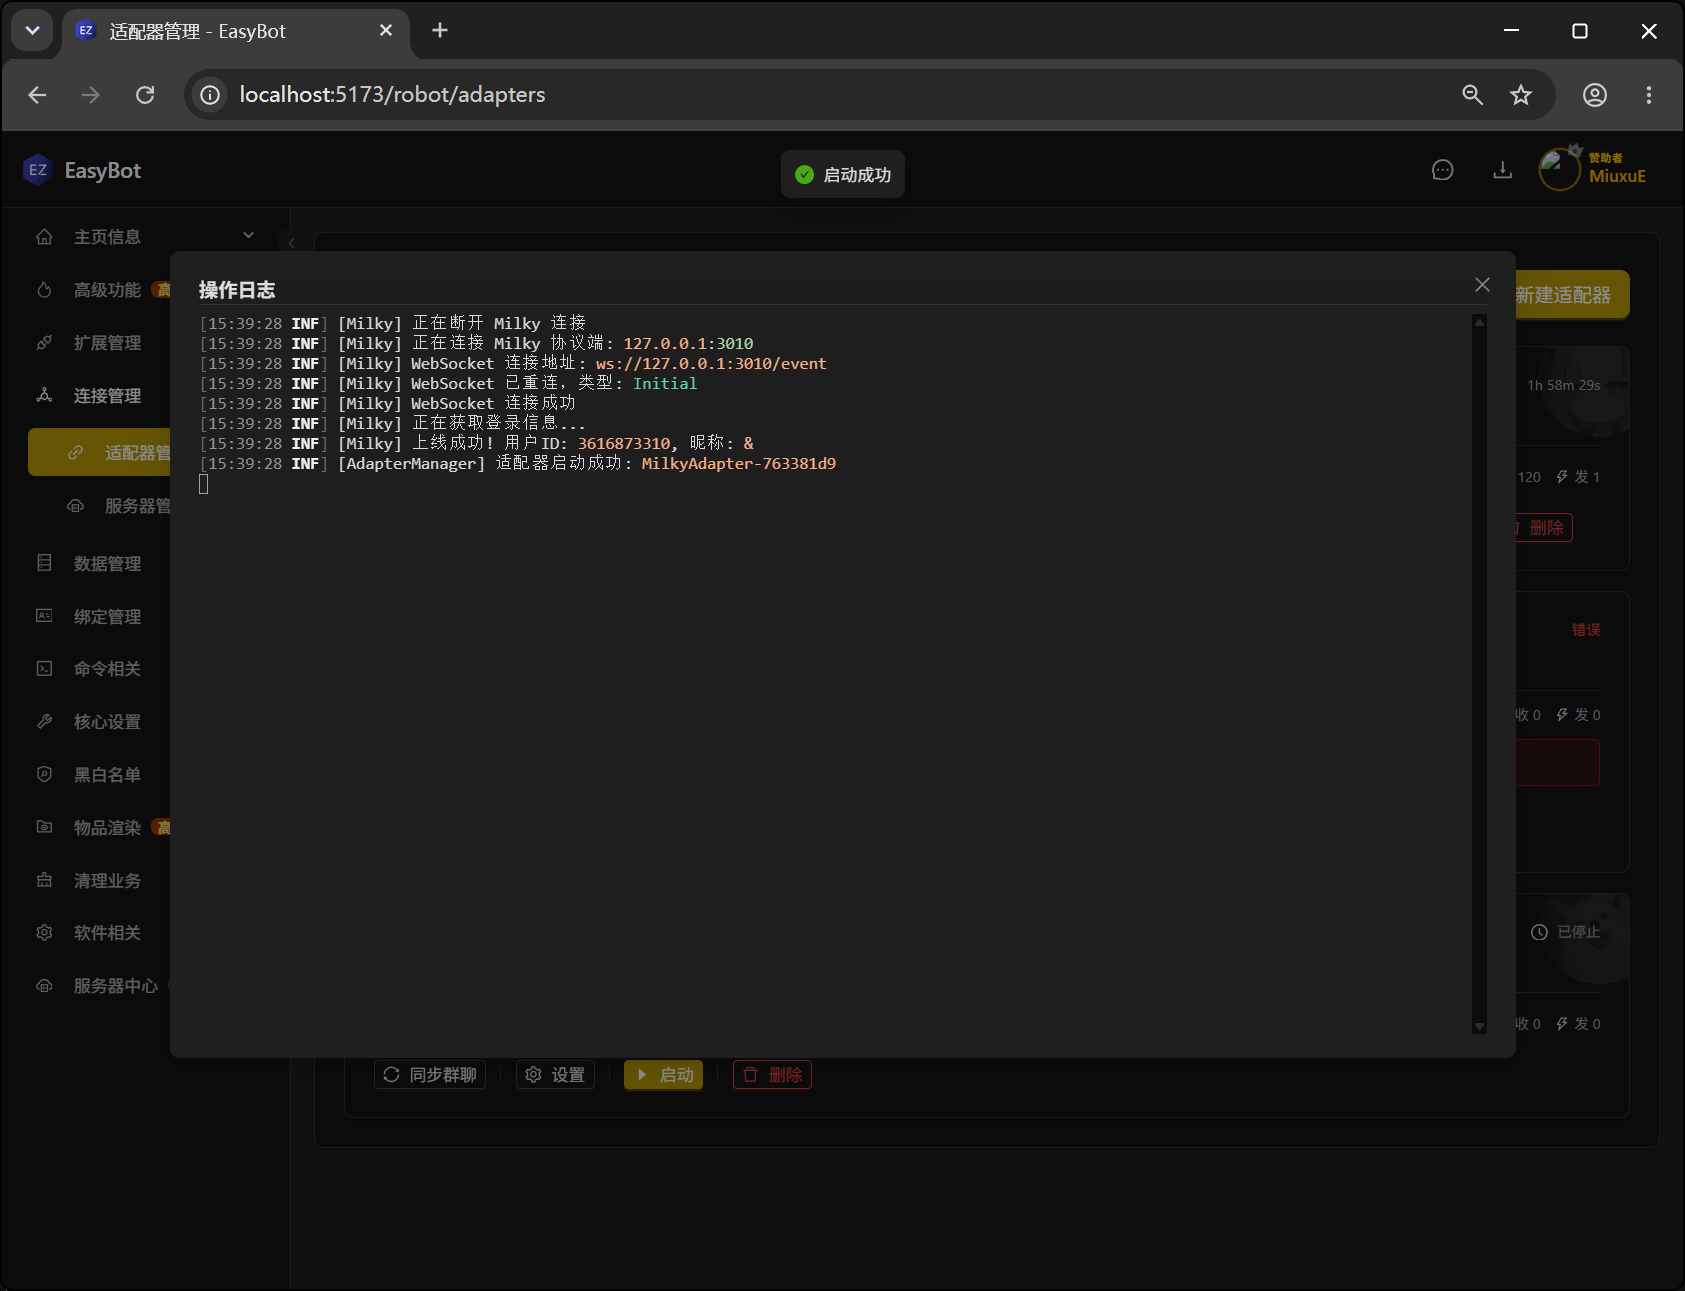The height and width of the screenshot is (1291, 1685).
Task: Open the browser zoom magnifier icon
Action: [x=1472, y=95]
